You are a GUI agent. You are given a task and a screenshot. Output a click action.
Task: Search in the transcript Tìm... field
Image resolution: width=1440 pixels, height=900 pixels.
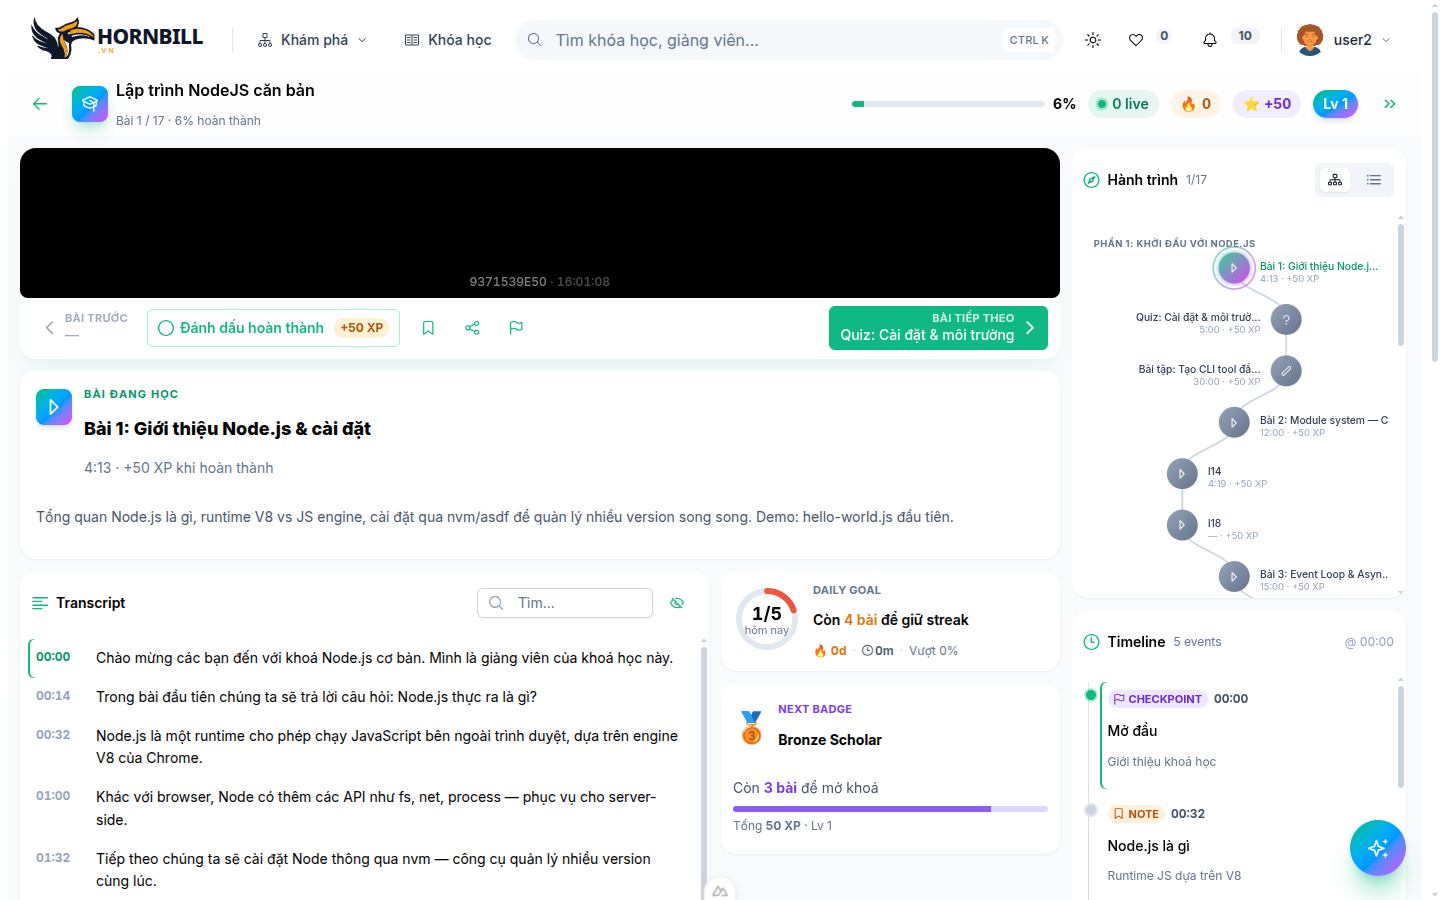(x=565, y=603)
